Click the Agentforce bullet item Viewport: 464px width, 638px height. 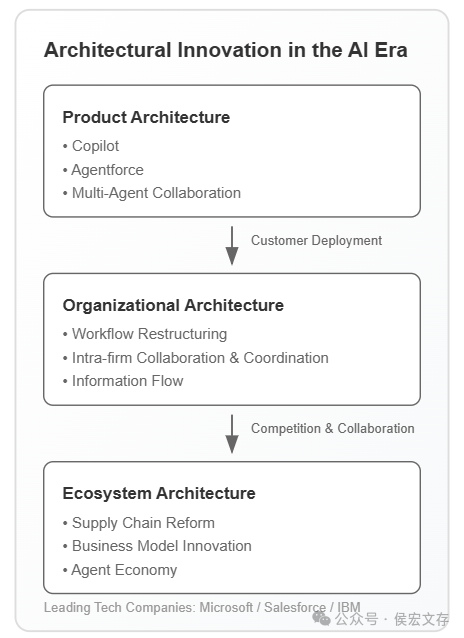point(103,170)
